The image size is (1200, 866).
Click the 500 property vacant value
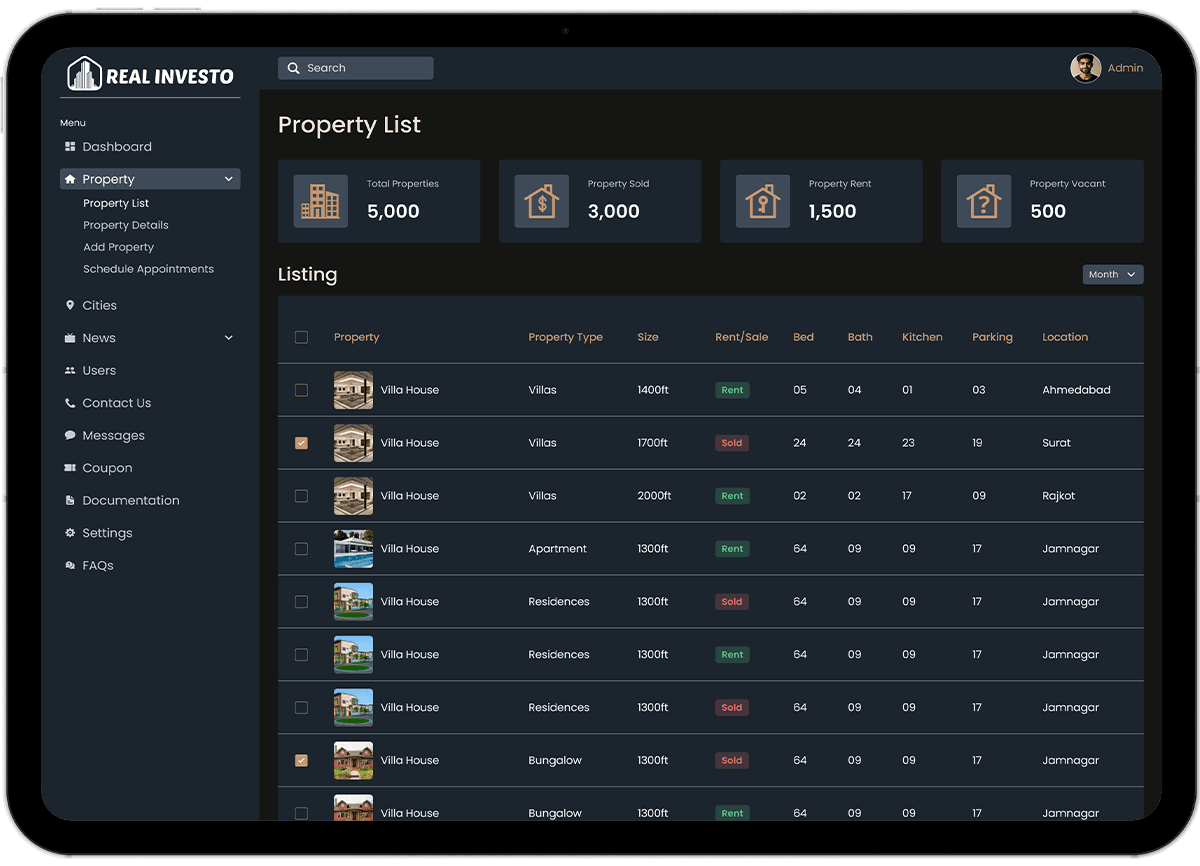tap(1048, 211)
